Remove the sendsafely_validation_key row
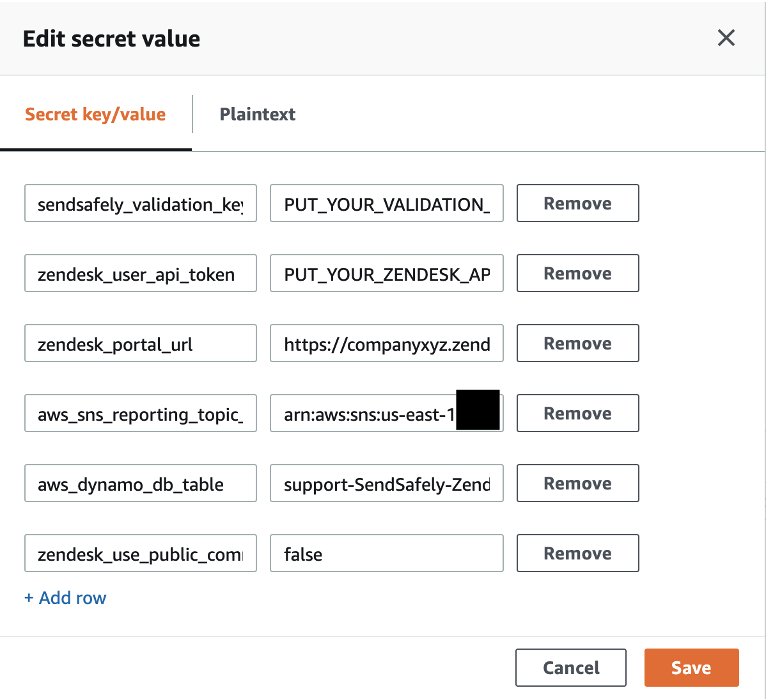 [x=577, y=203]
